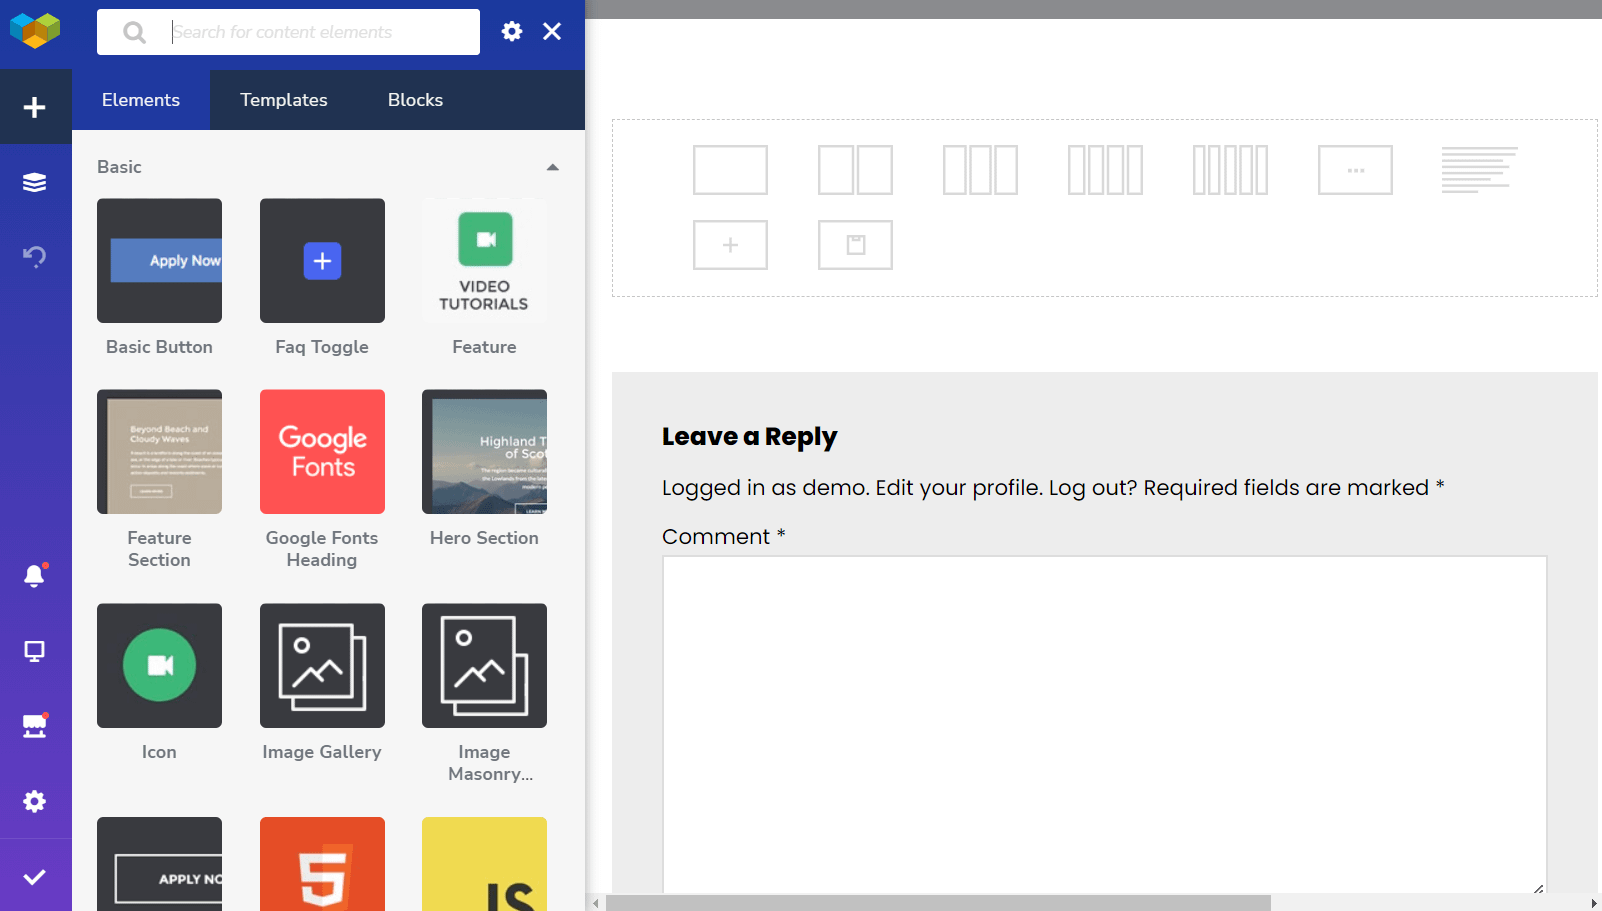The image size is (1602, 911).
Task: Switch to the Elements tab
Action: coord(141,100)
